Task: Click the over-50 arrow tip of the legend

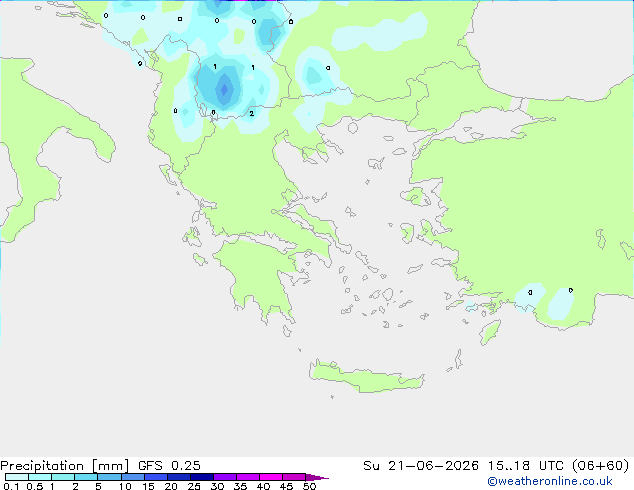Action: coord(317,477)
